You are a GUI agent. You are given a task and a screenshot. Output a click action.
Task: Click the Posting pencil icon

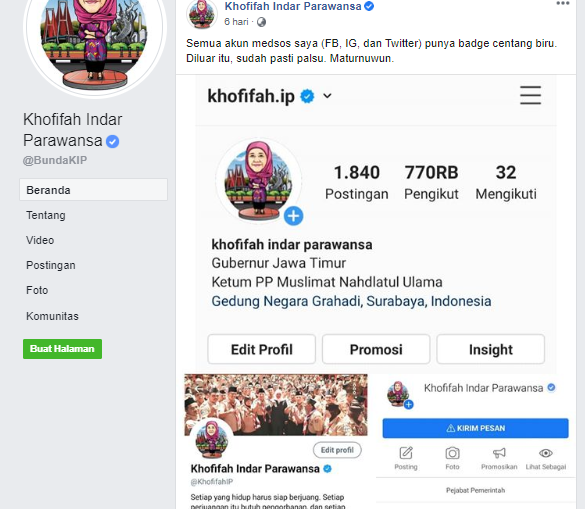click(406, 453)
